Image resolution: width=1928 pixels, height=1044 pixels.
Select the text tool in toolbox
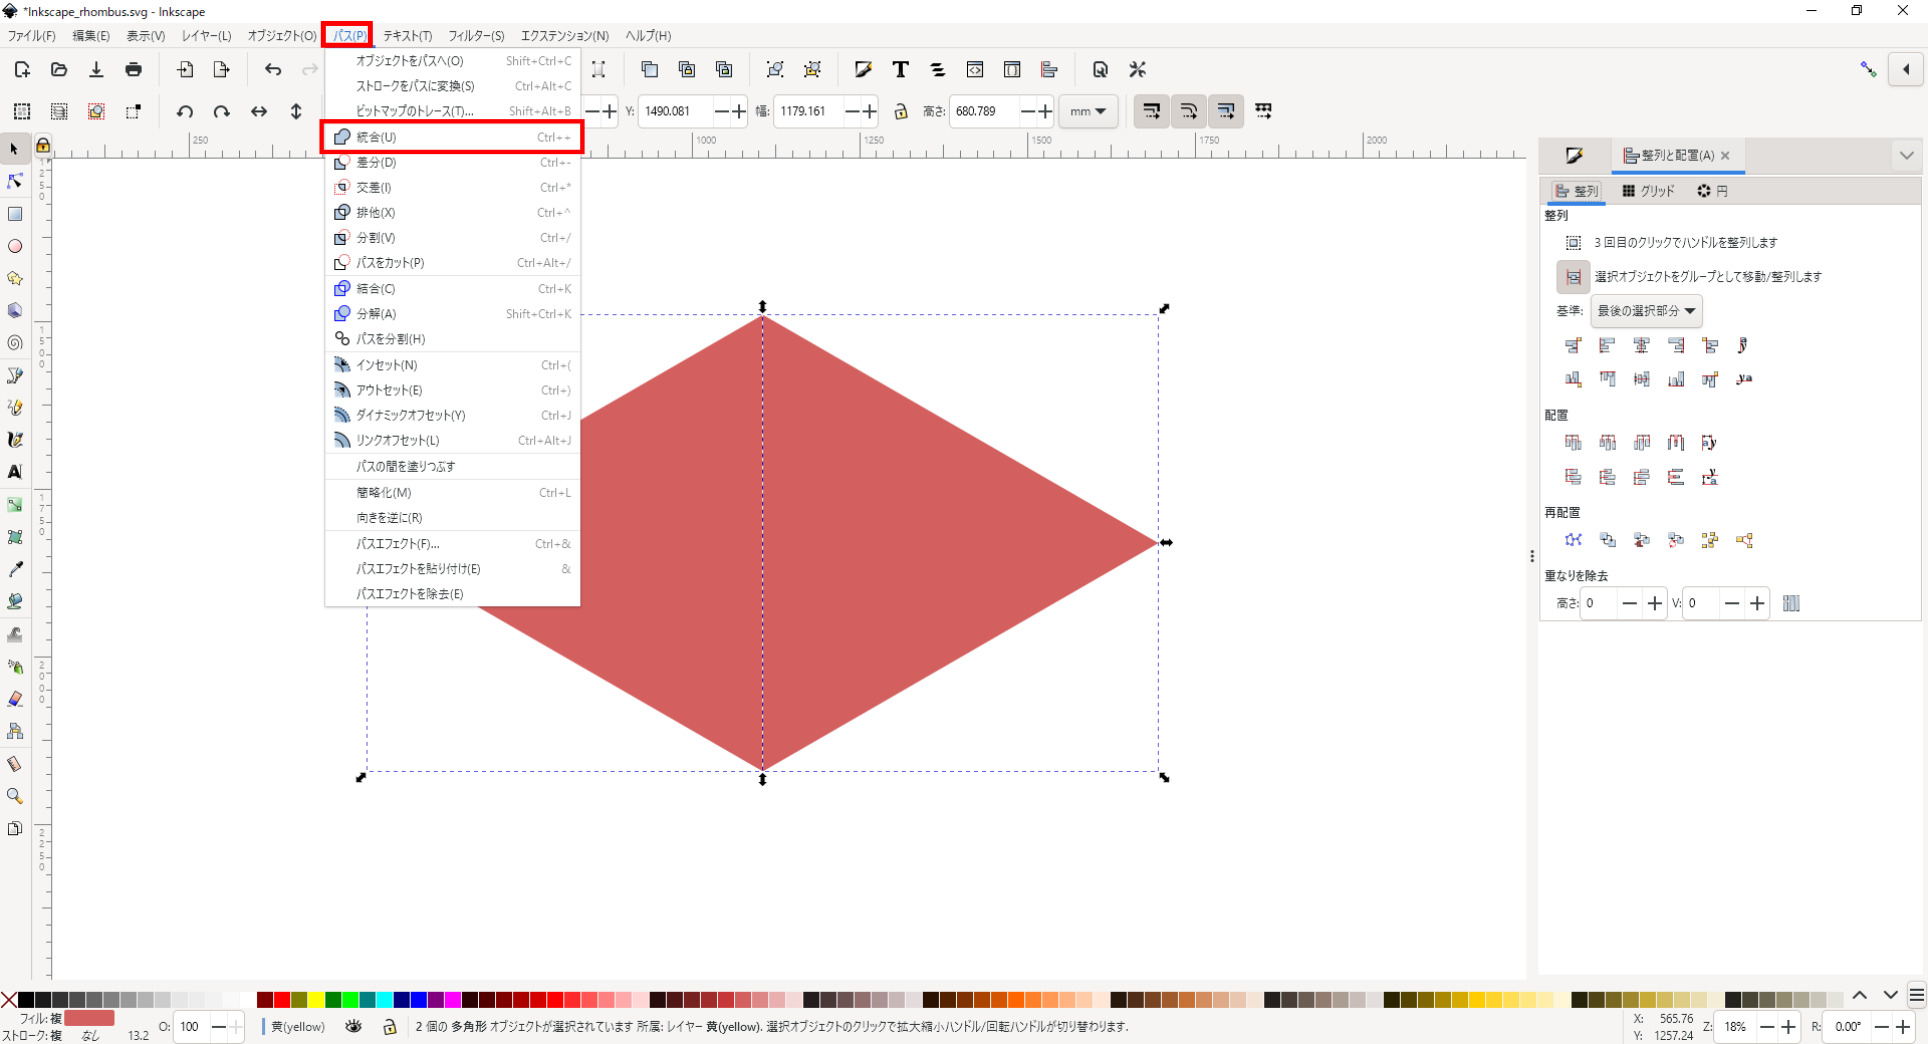pyautogui.click(x=15, y=472)
